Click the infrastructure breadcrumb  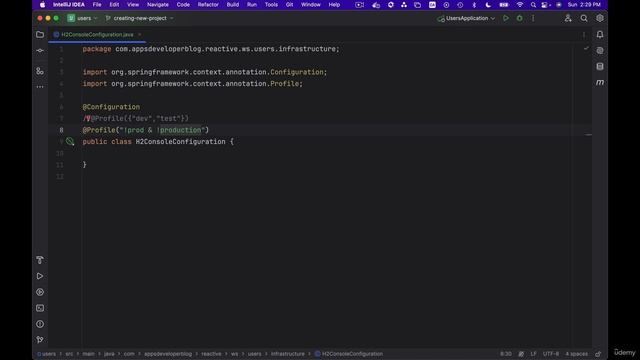tap(288, 354)
